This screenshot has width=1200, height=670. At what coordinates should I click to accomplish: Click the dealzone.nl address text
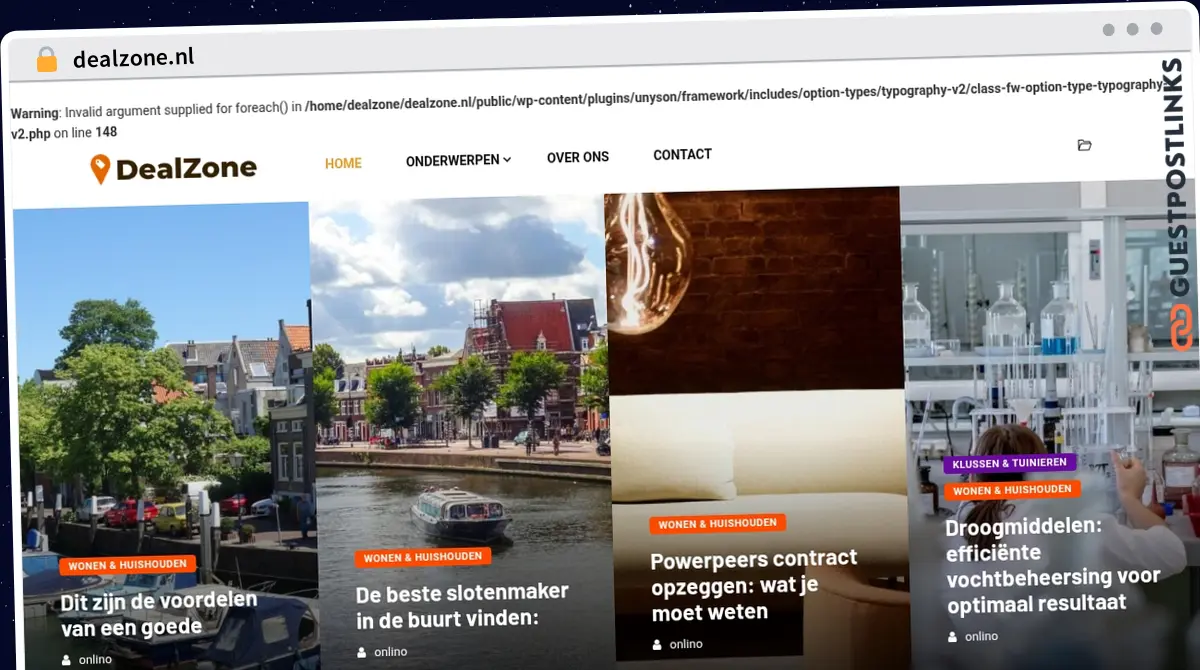click(x=133, y=59)
